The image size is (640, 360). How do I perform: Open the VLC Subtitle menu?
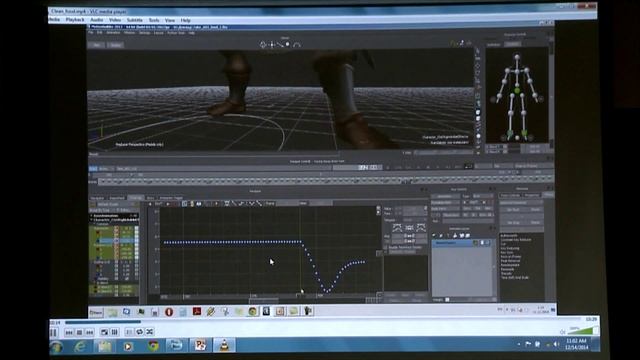tap(134, 20)
